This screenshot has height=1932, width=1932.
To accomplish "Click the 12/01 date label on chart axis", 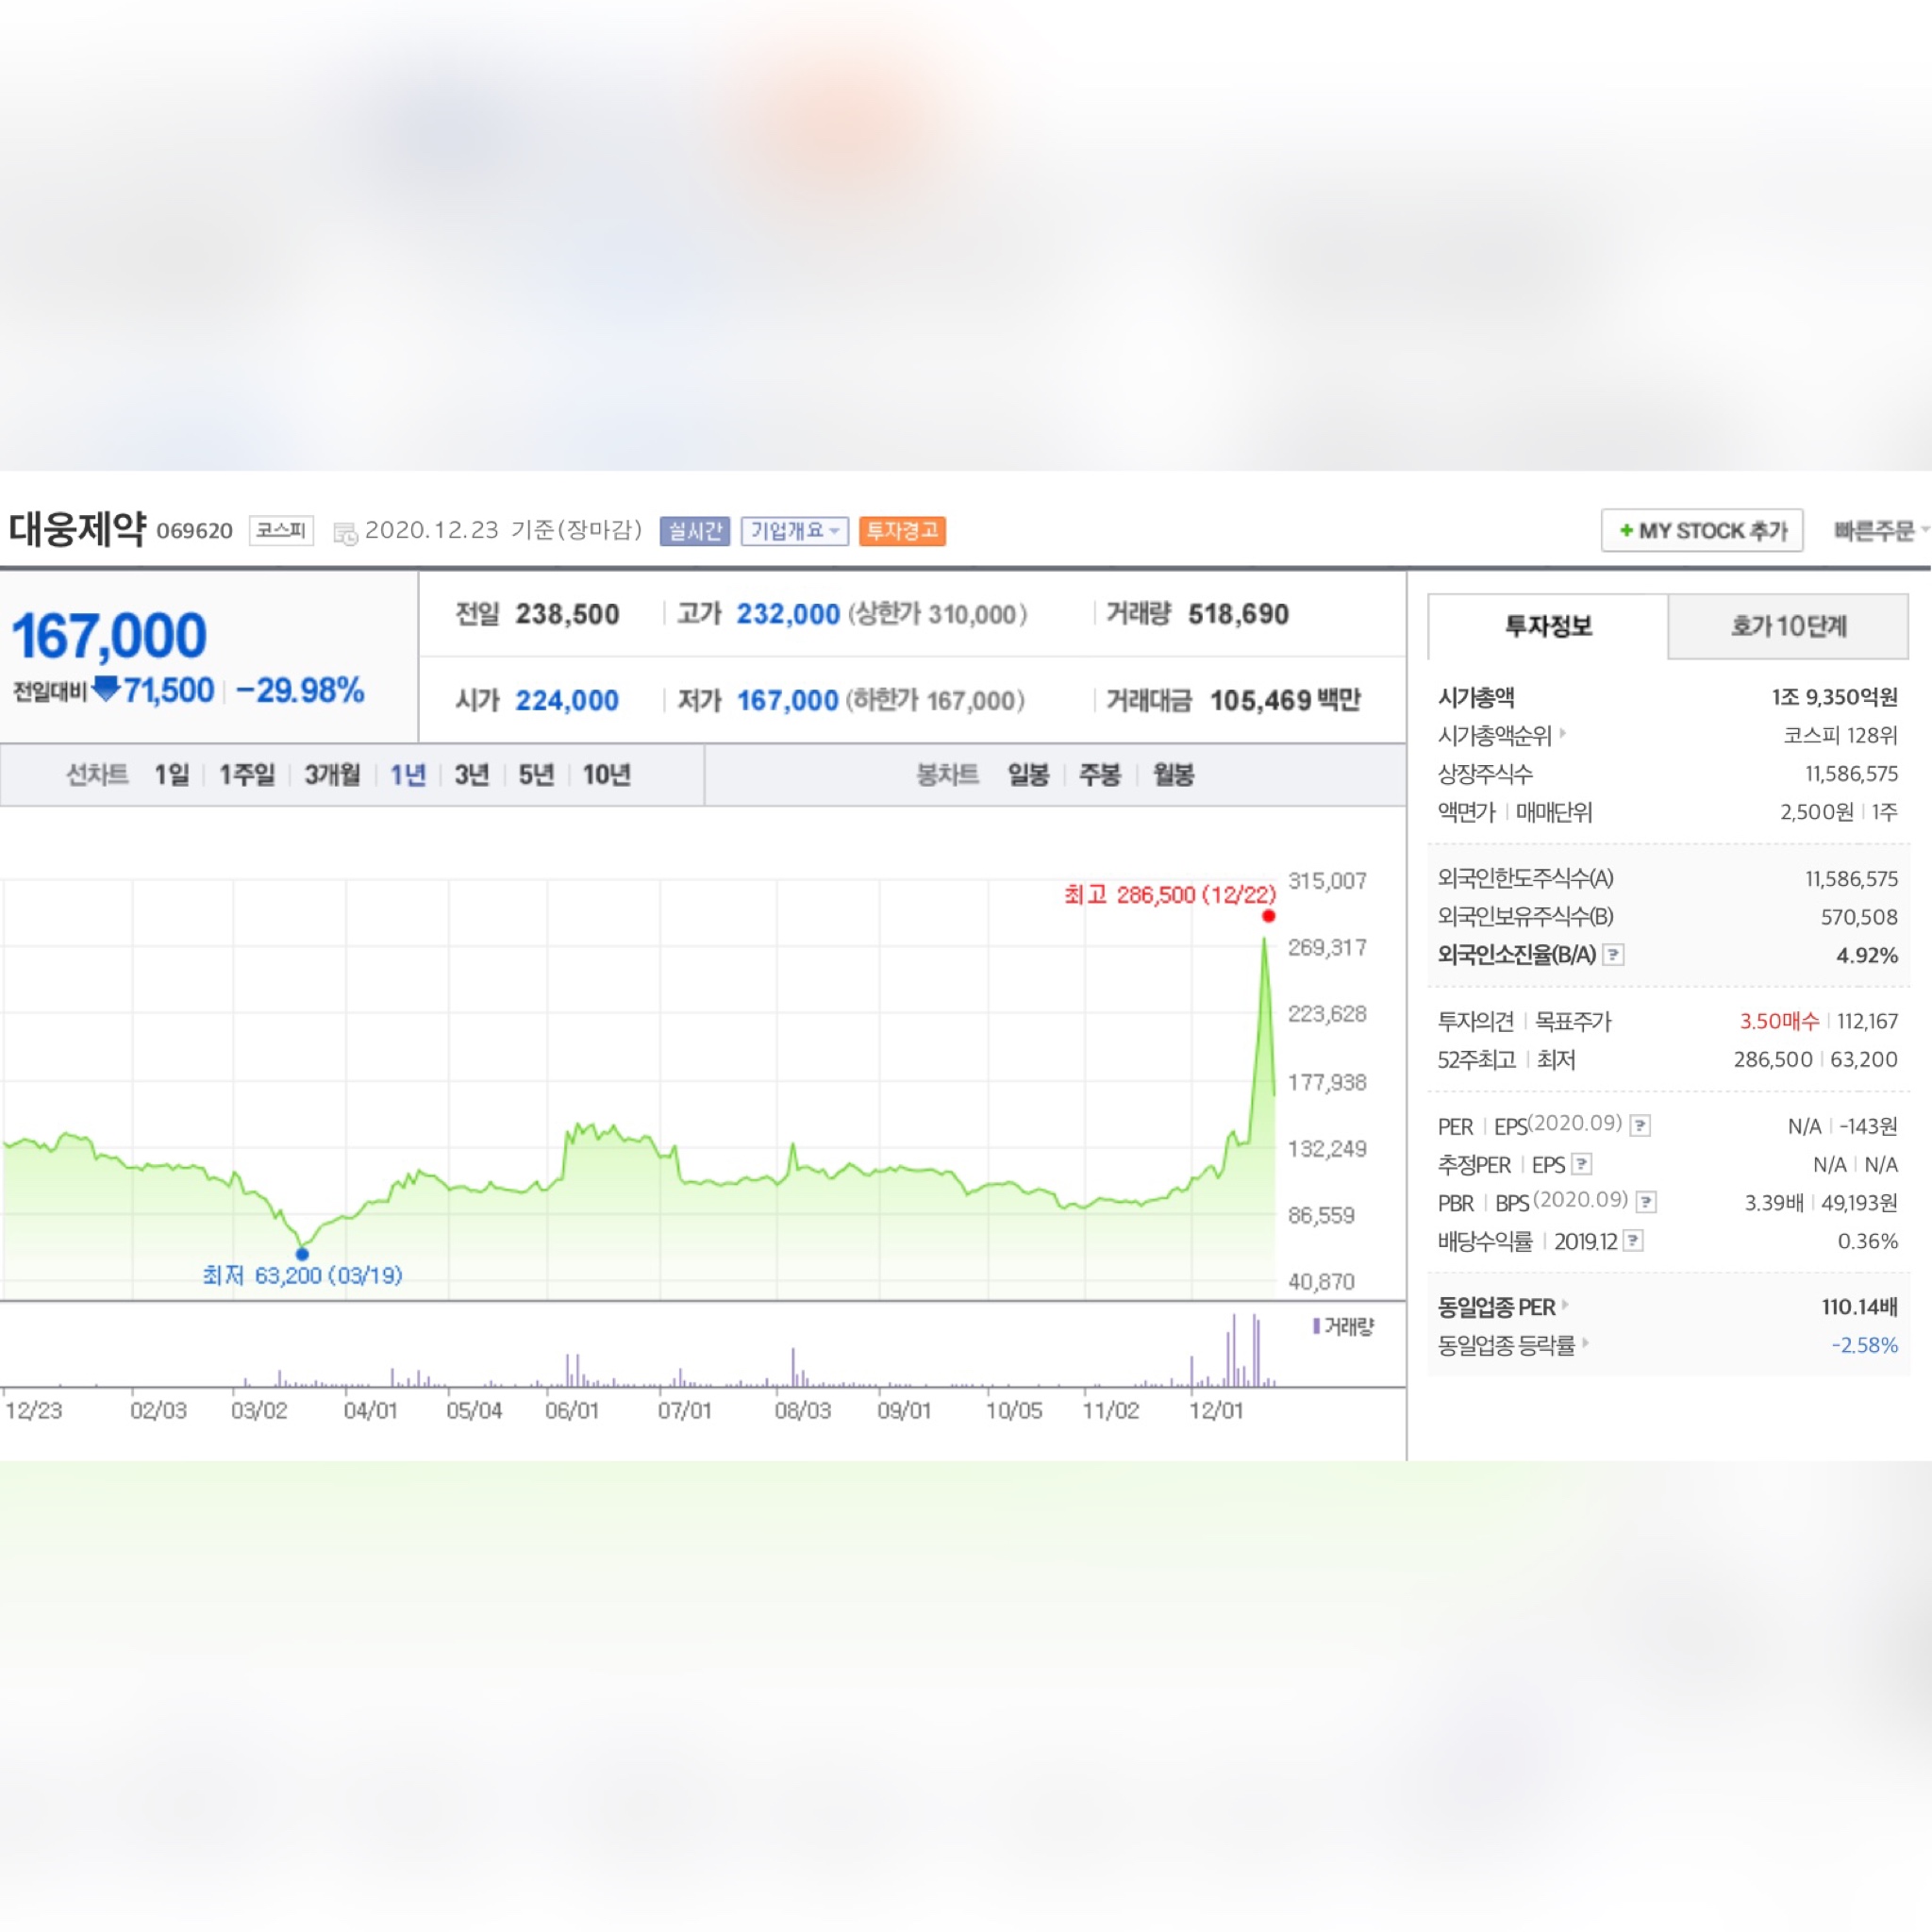I will pyautogui.click(x=1216, y=1410).
